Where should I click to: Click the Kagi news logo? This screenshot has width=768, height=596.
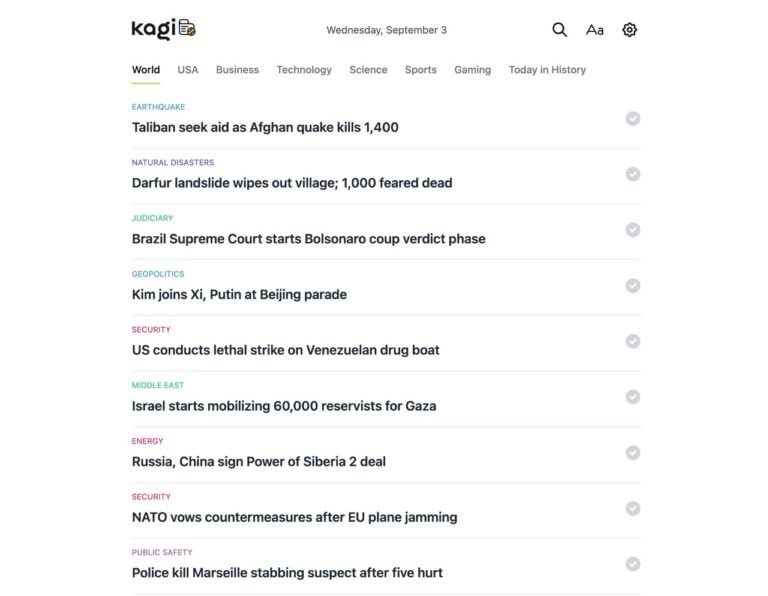163,29
